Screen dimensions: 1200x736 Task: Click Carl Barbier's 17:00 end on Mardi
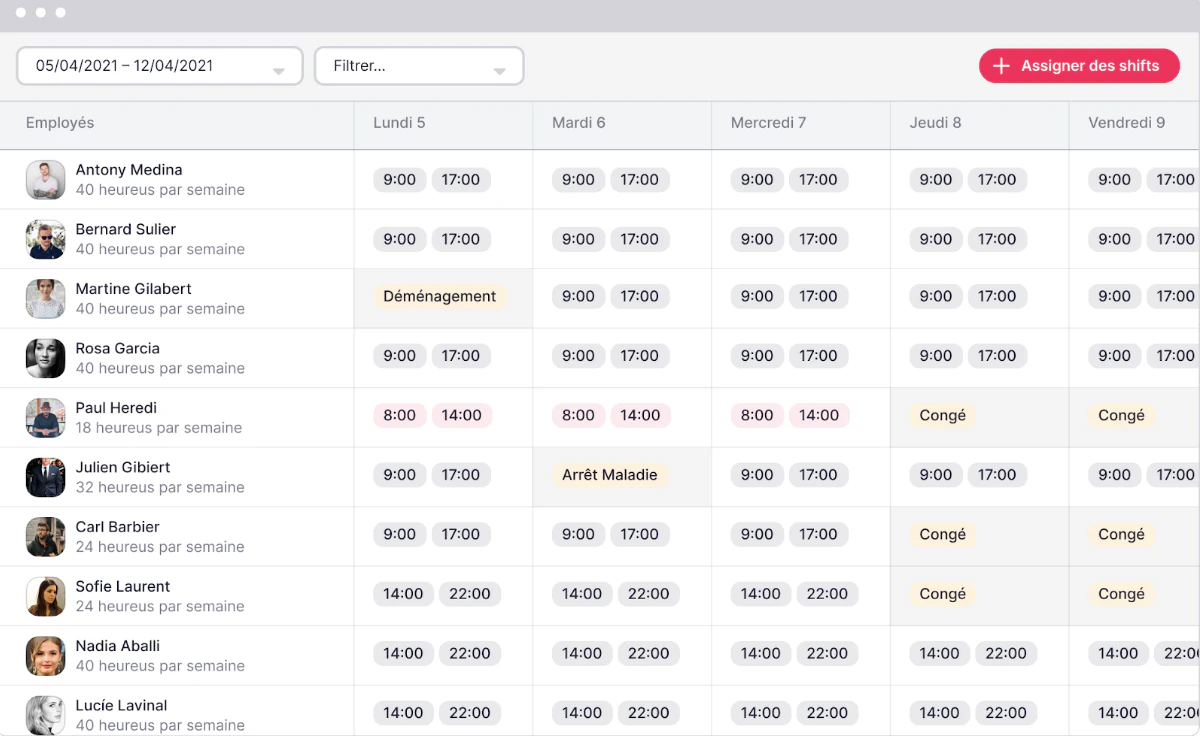click(x=639, y=534)
